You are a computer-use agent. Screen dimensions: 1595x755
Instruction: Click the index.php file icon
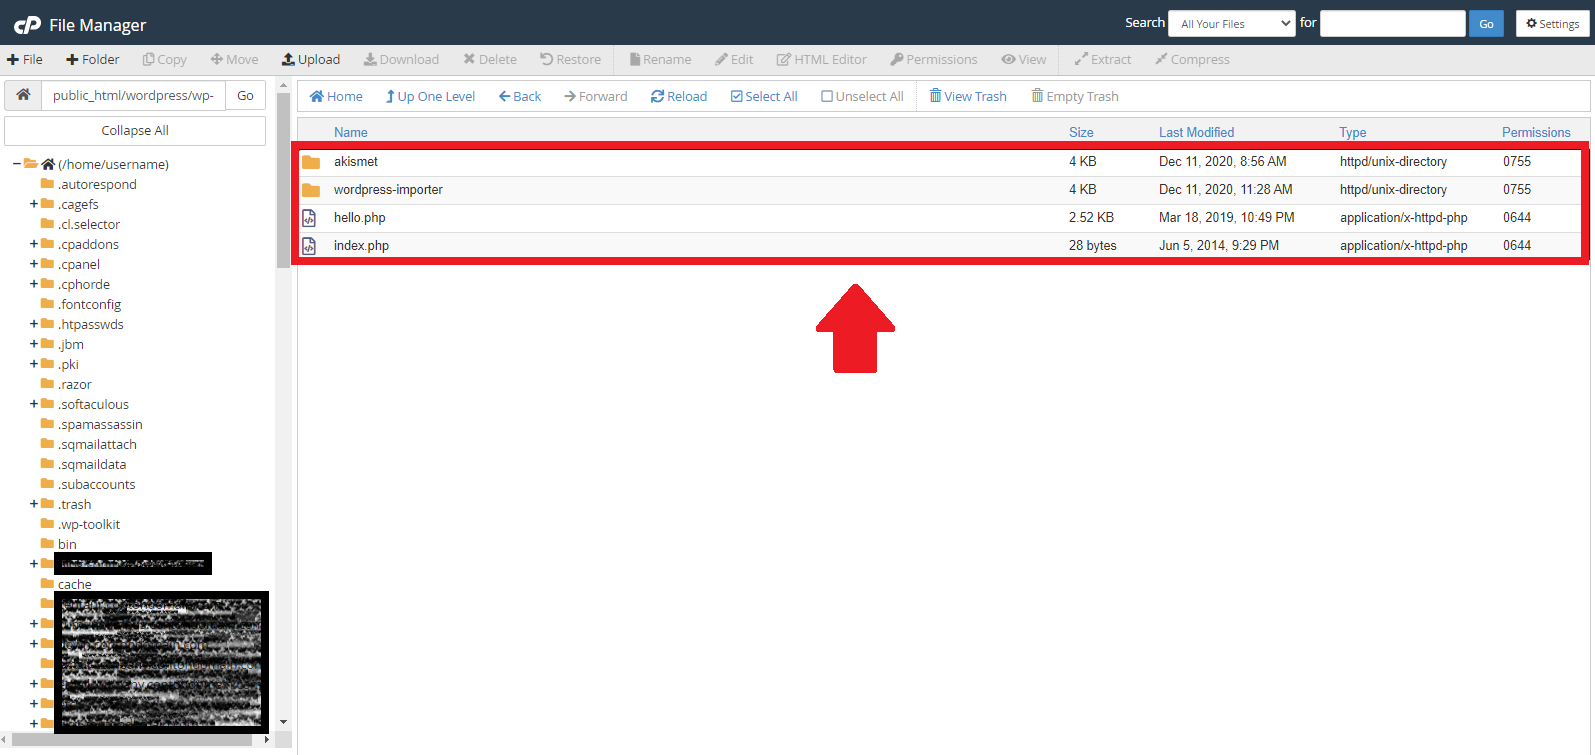pyautogui.click(x=310, y=246)
